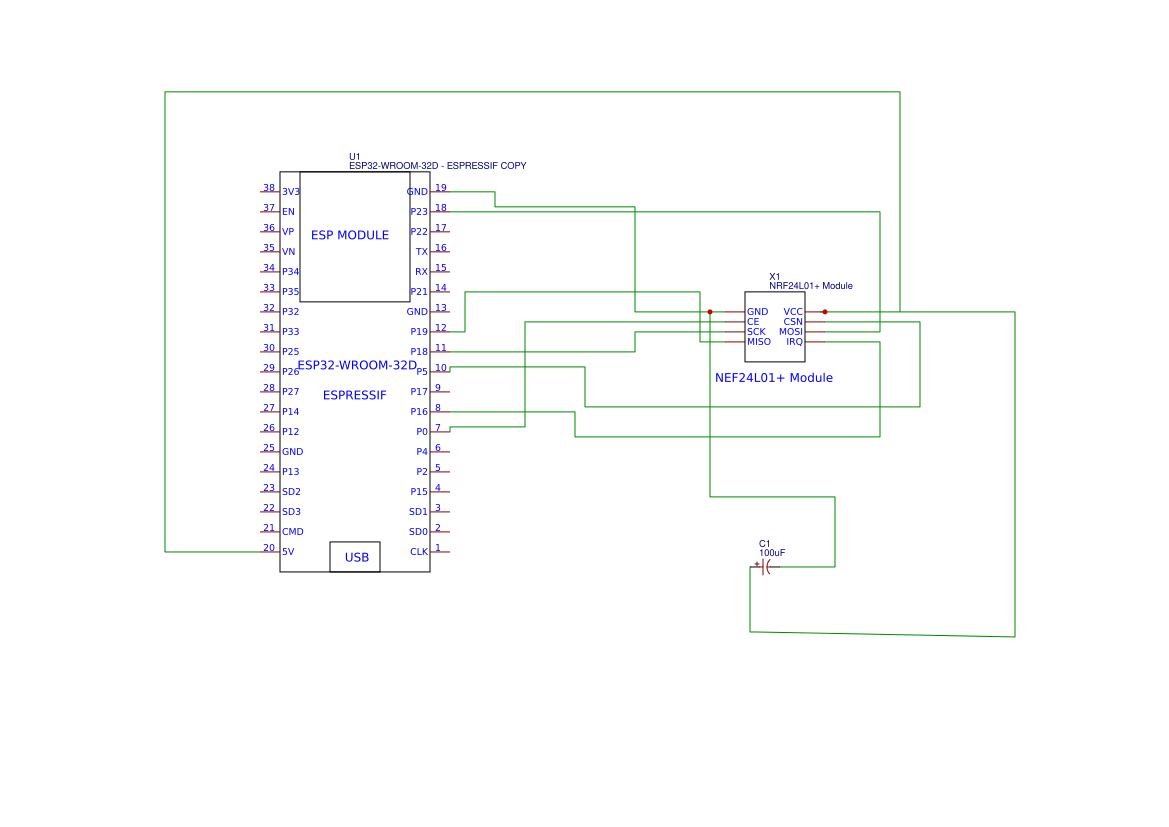Select the 100uF value label
The width and height of the screenshot is (1169, 827).
772,553
